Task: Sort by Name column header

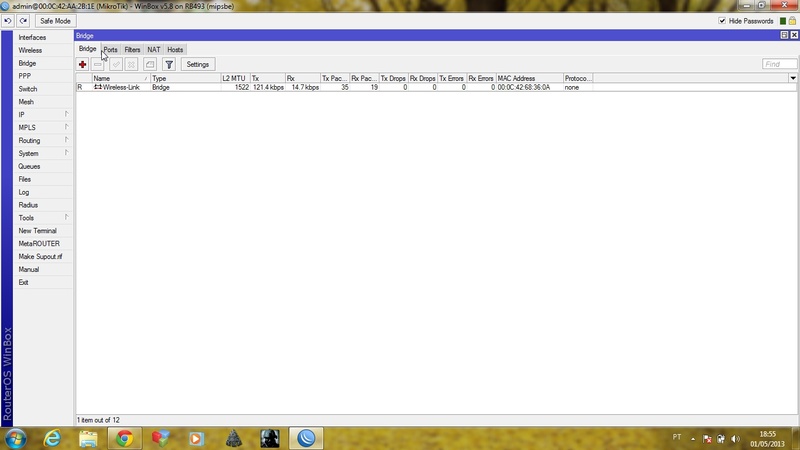Action: click(x=121, y=79)
